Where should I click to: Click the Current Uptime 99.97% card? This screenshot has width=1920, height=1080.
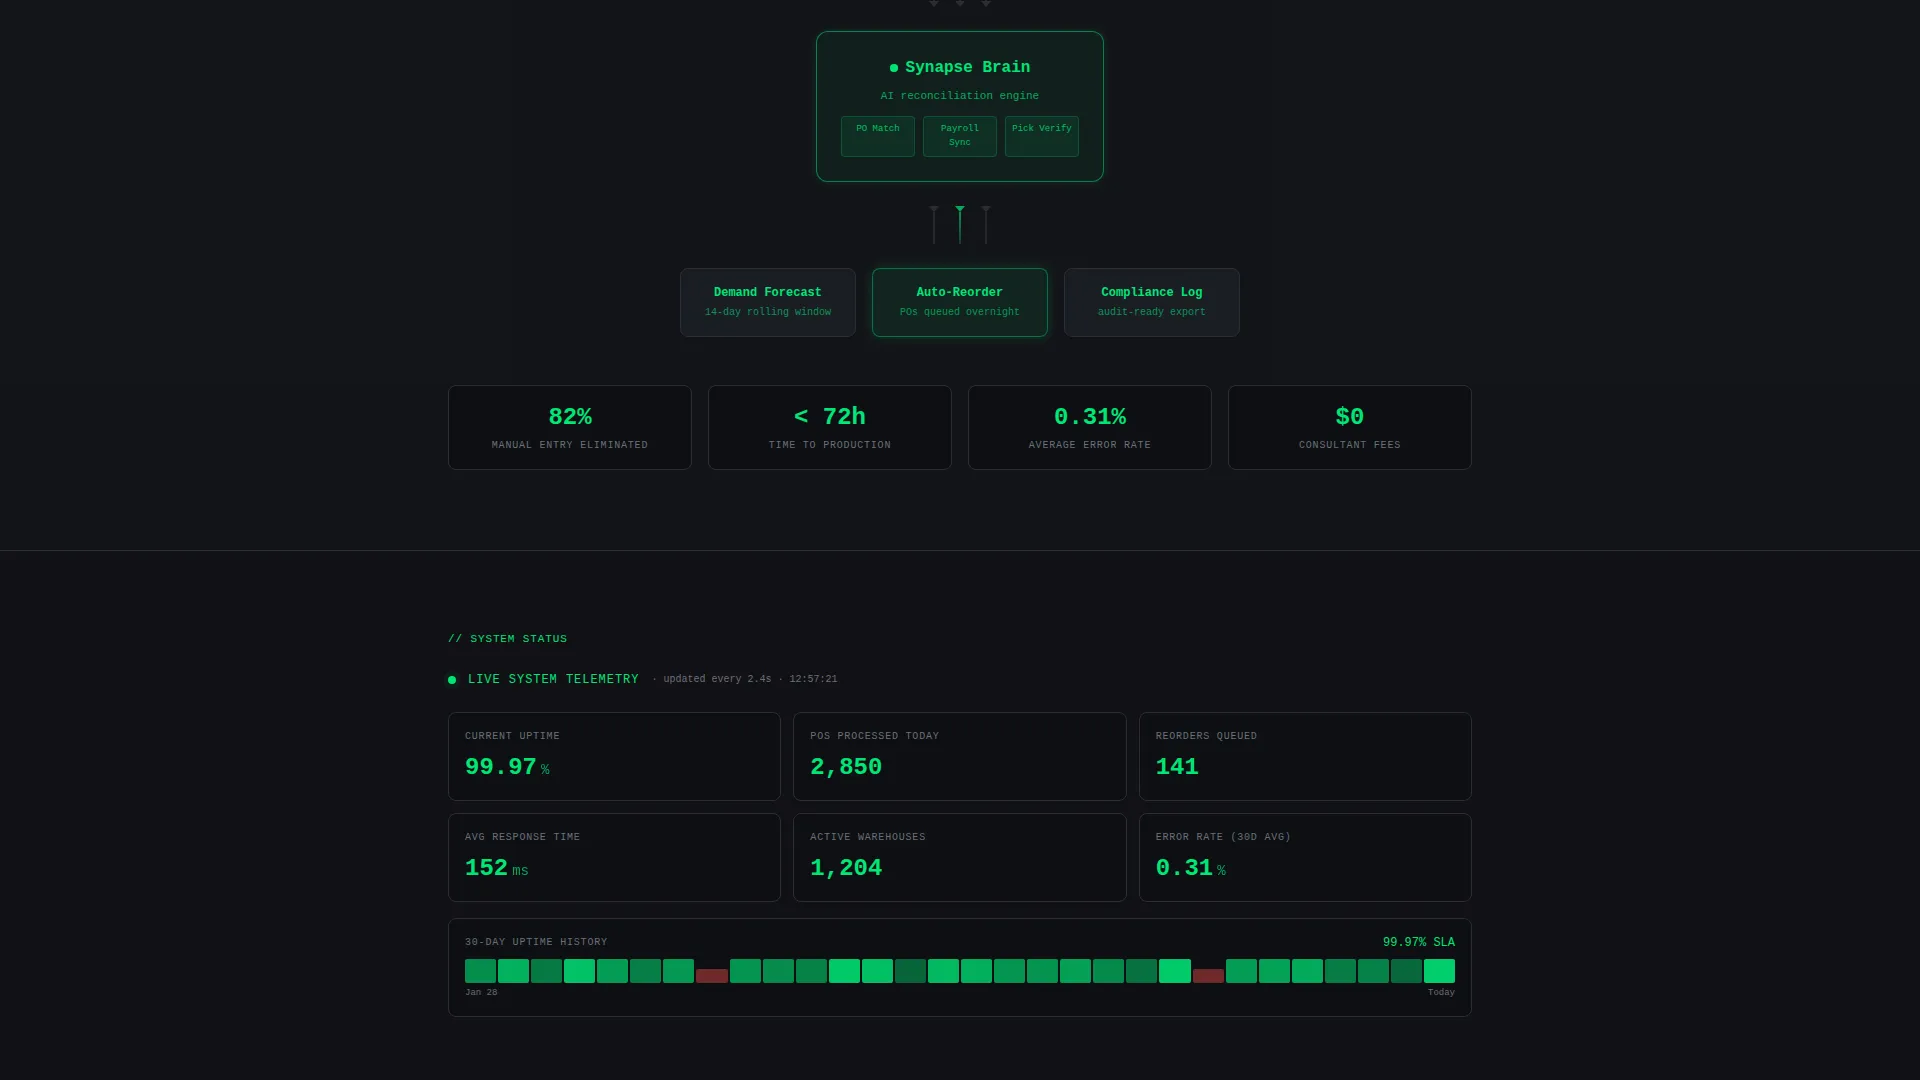614,756
